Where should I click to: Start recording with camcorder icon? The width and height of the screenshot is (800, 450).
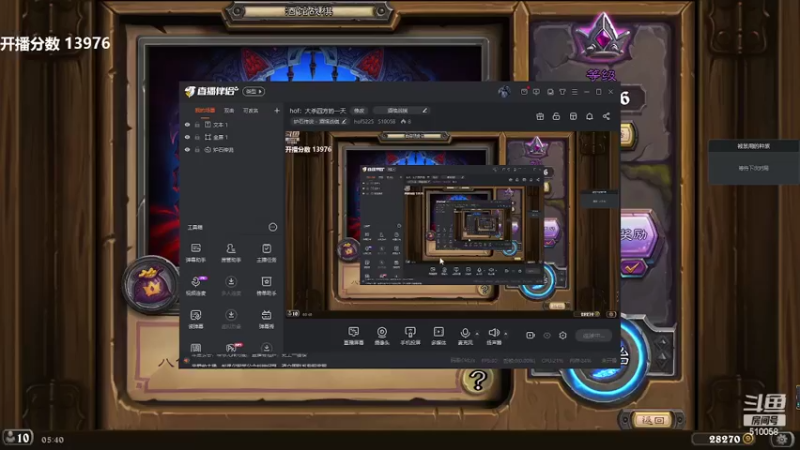point(530,336)
